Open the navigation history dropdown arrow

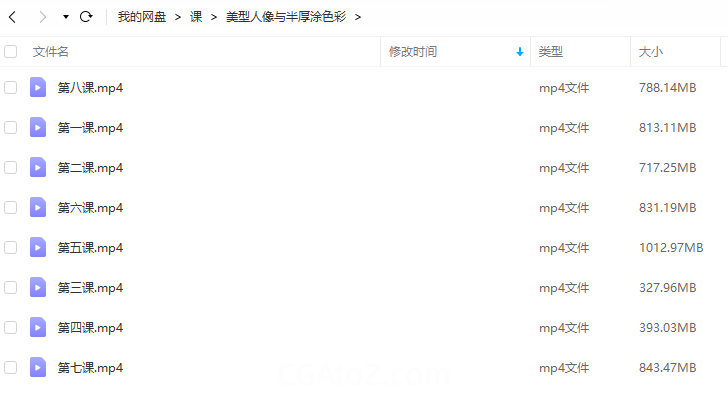pyautogui.click(x=66, y=17)
